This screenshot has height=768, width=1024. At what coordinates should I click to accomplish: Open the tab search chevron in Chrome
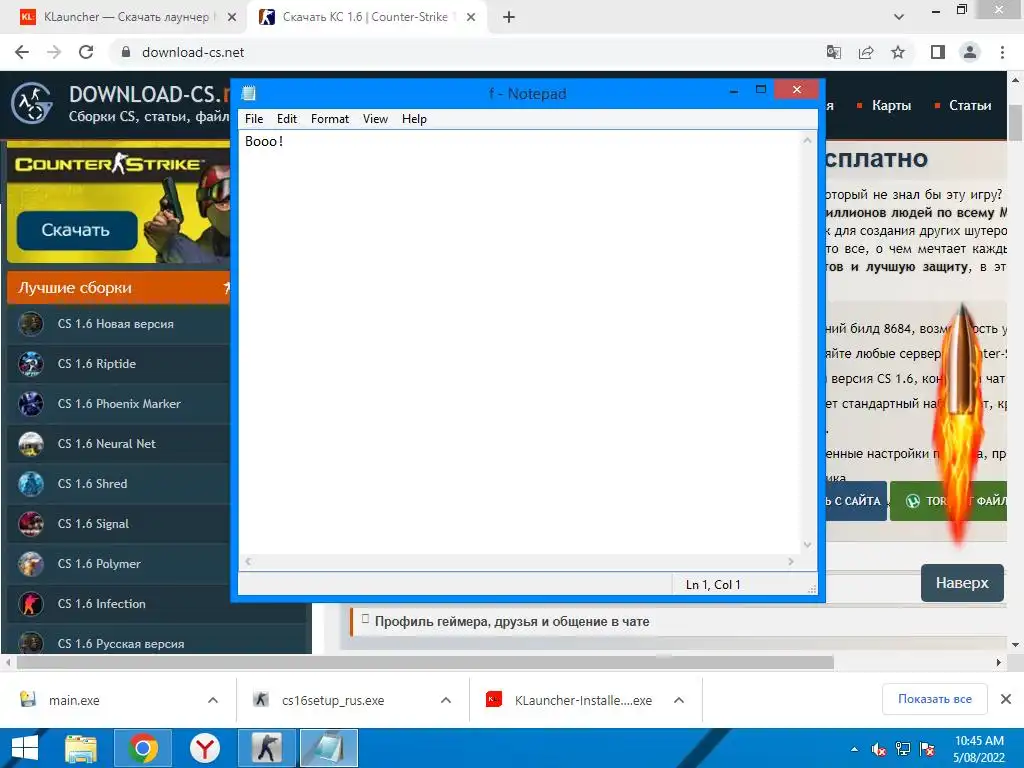pyautogui.click(x=899, y=18)
